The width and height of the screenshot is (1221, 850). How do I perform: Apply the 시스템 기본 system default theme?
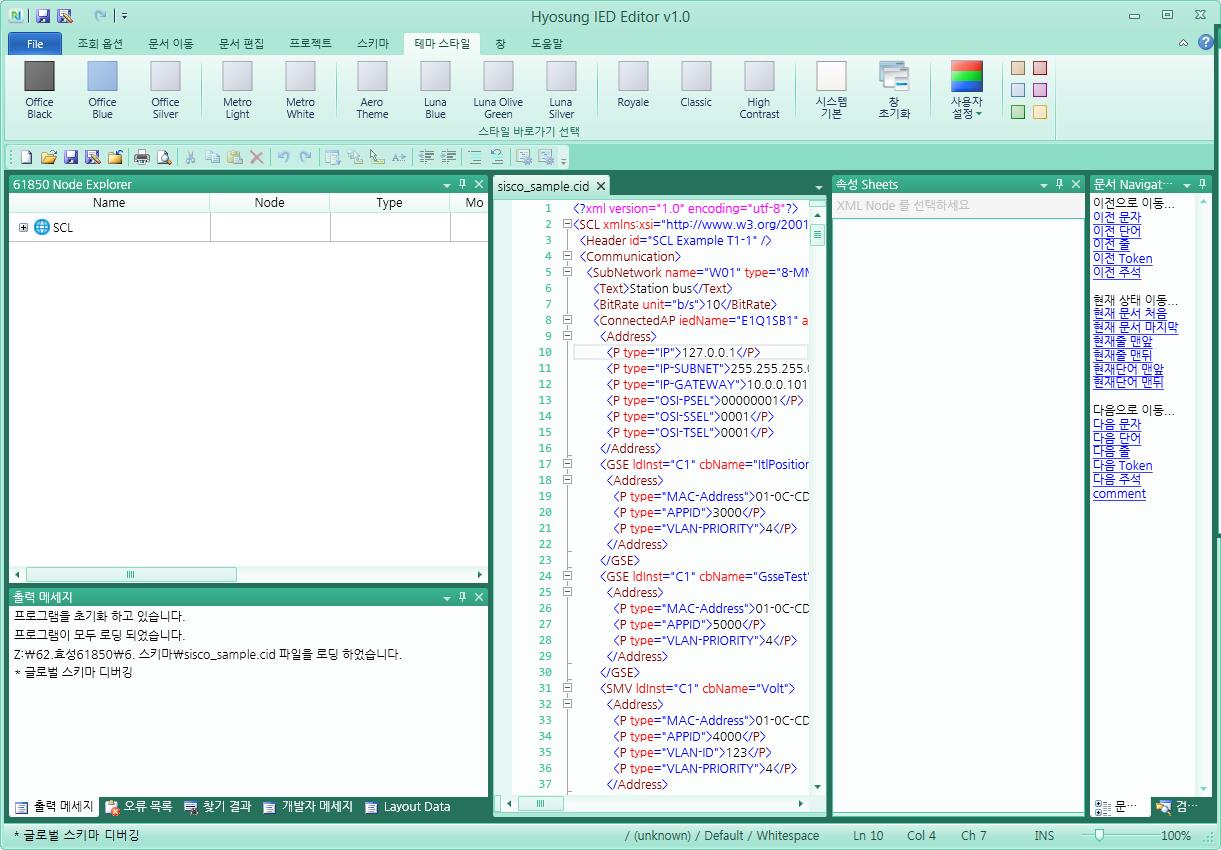[831, 90]
